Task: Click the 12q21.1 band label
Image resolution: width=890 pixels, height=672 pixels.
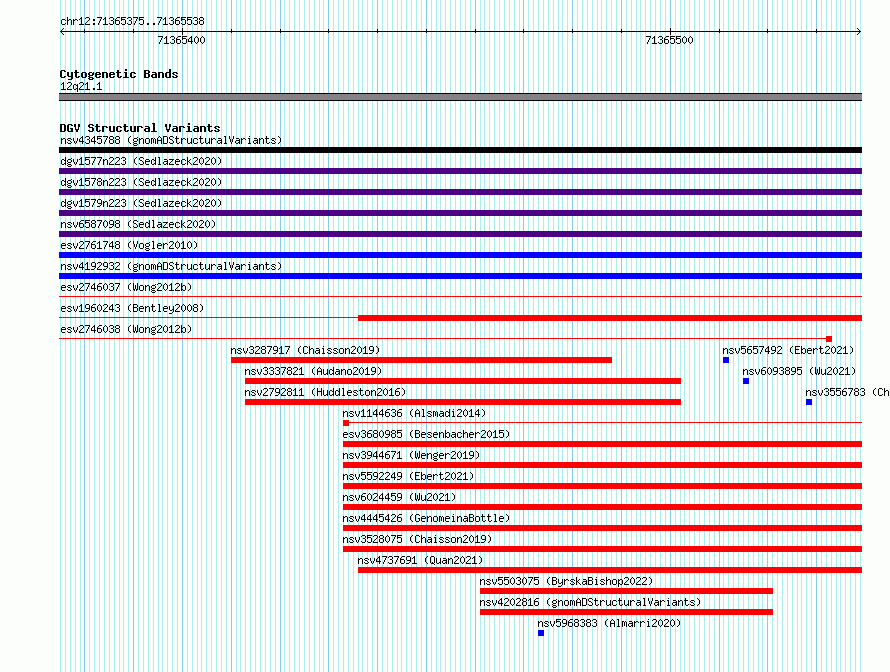Action: pos(81,86)
